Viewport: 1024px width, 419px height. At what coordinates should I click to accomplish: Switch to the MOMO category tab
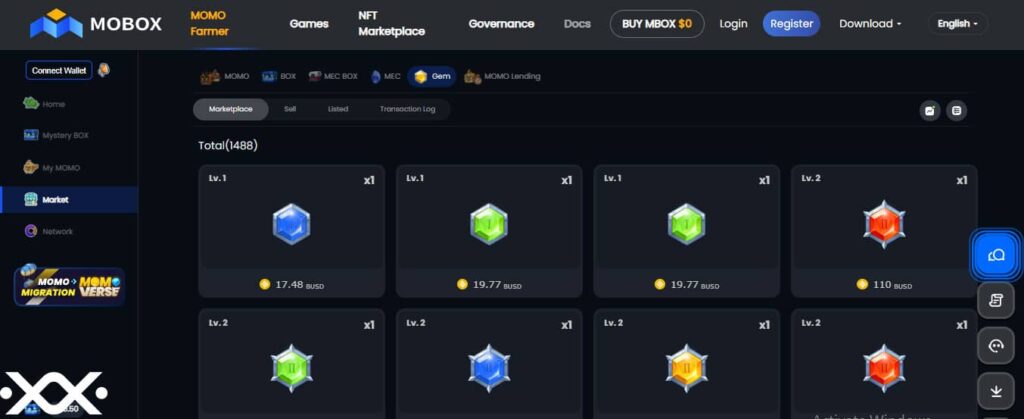click(x=225, y=76)
